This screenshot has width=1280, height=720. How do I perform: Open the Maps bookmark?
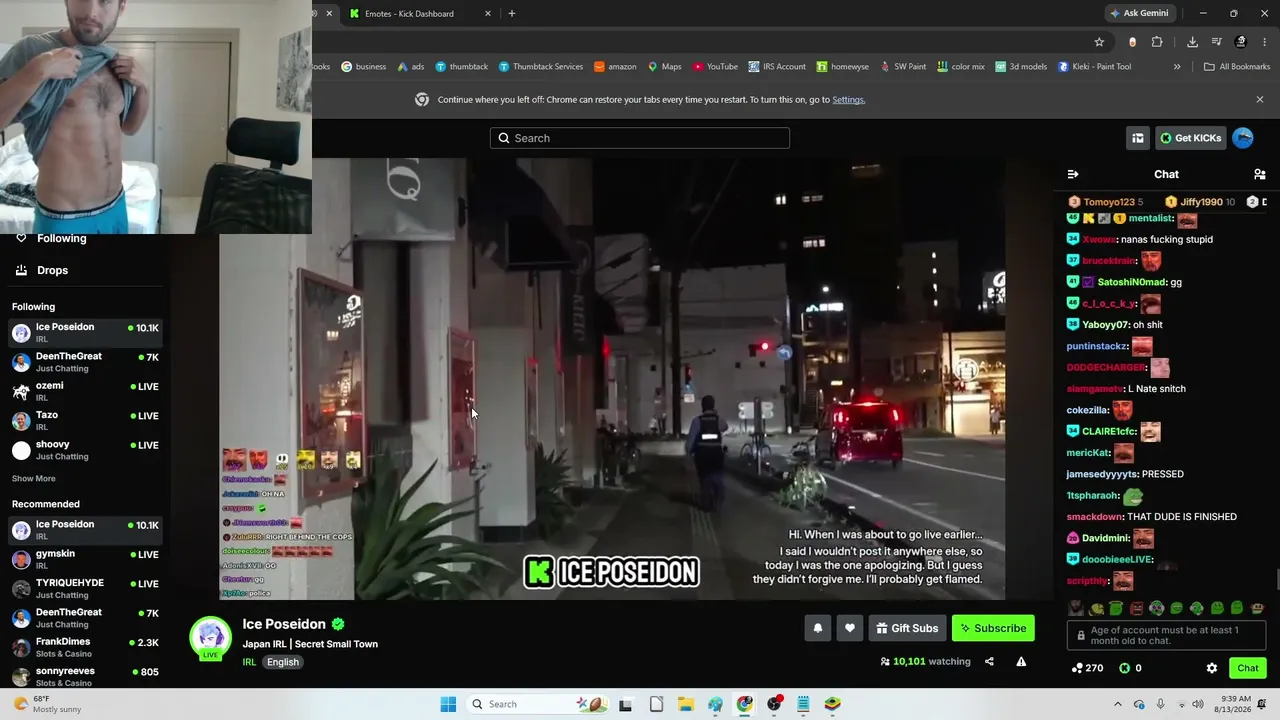click(664, 67)
